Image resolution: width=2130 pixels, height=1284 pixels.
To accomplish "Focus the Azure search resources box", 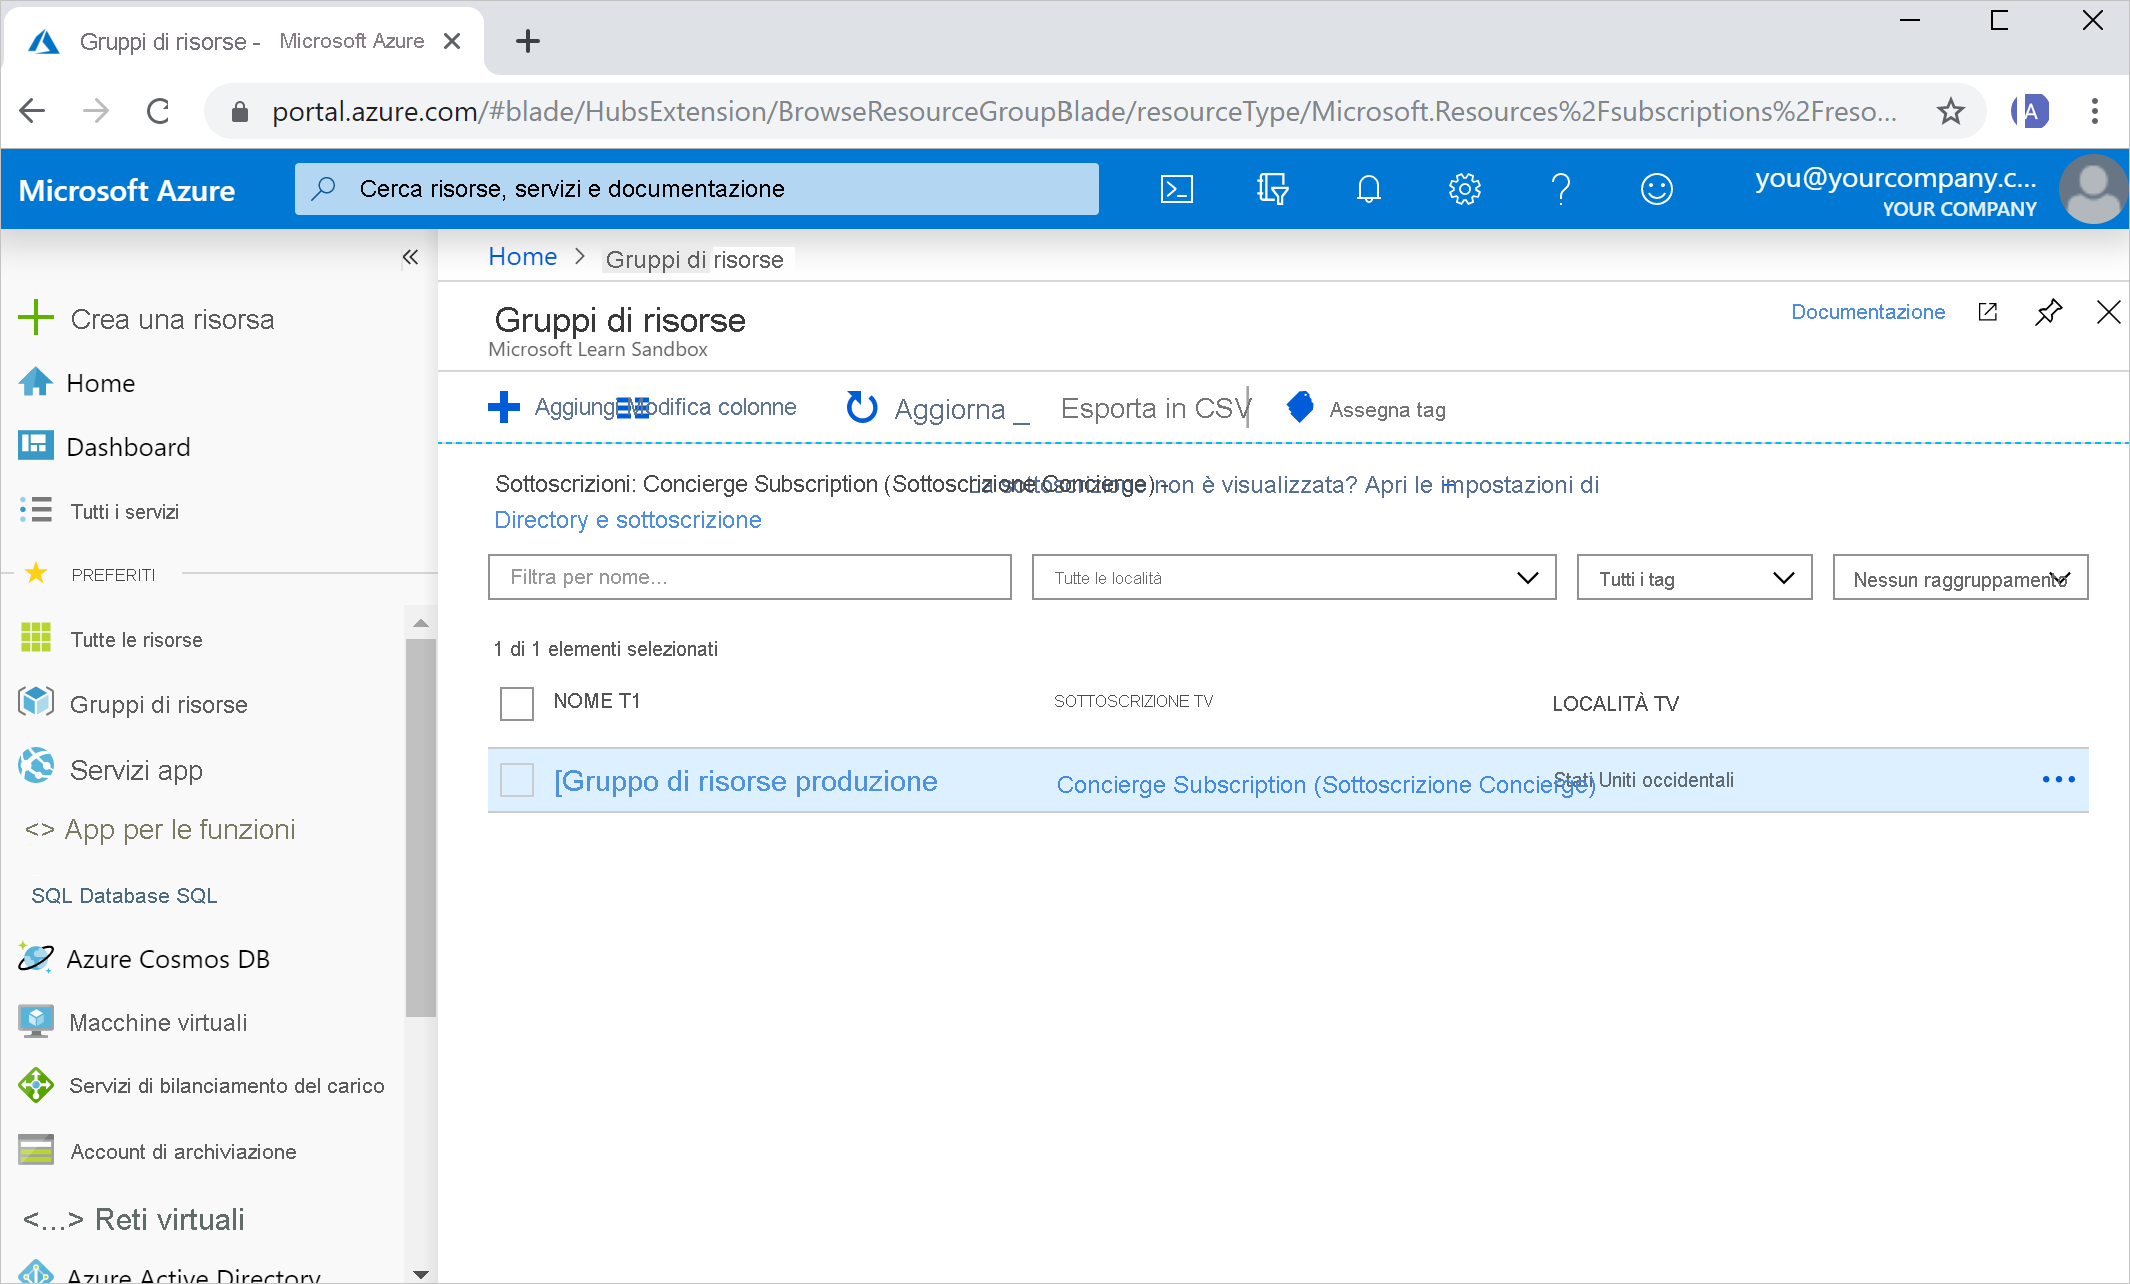I will click(697, 189).
